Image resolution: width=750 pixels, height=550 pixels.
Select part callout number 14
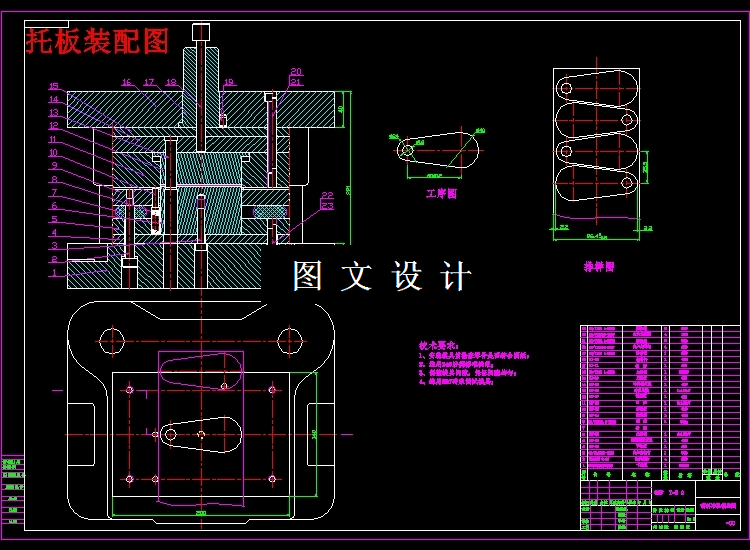coord(54,99)
